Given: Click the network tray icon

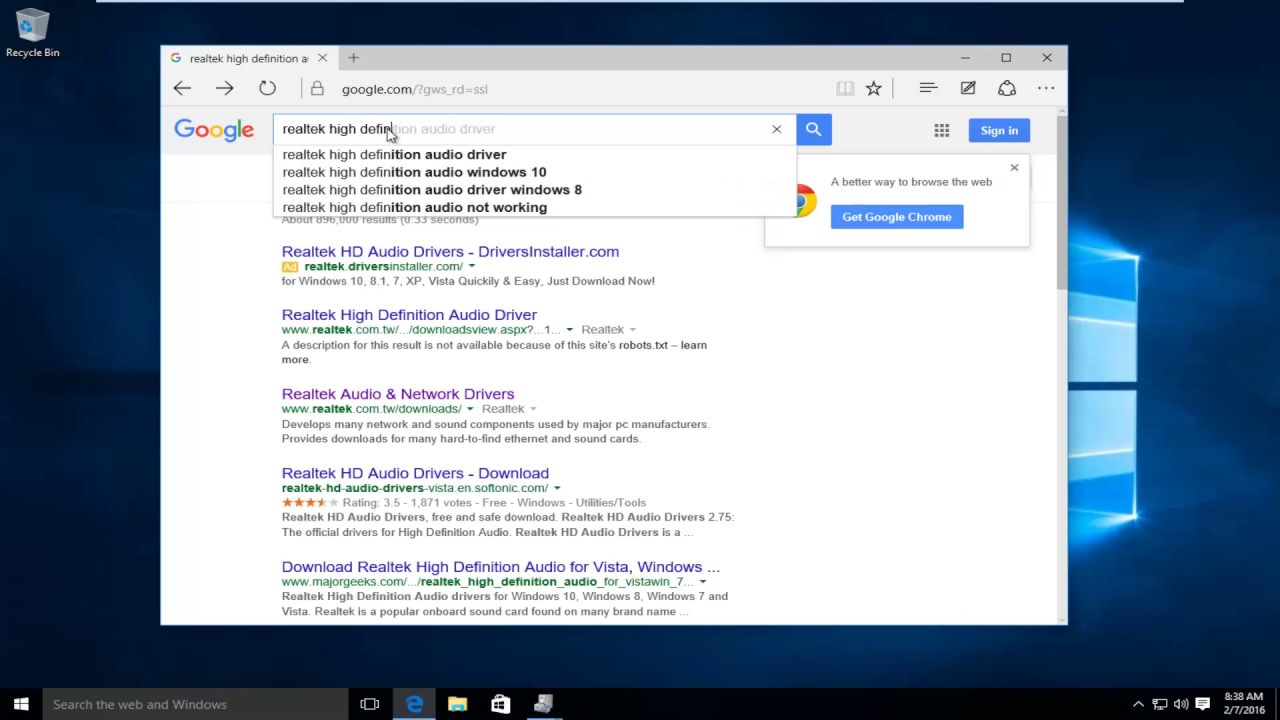Looking at the screenshot, I should (1160, 704).
